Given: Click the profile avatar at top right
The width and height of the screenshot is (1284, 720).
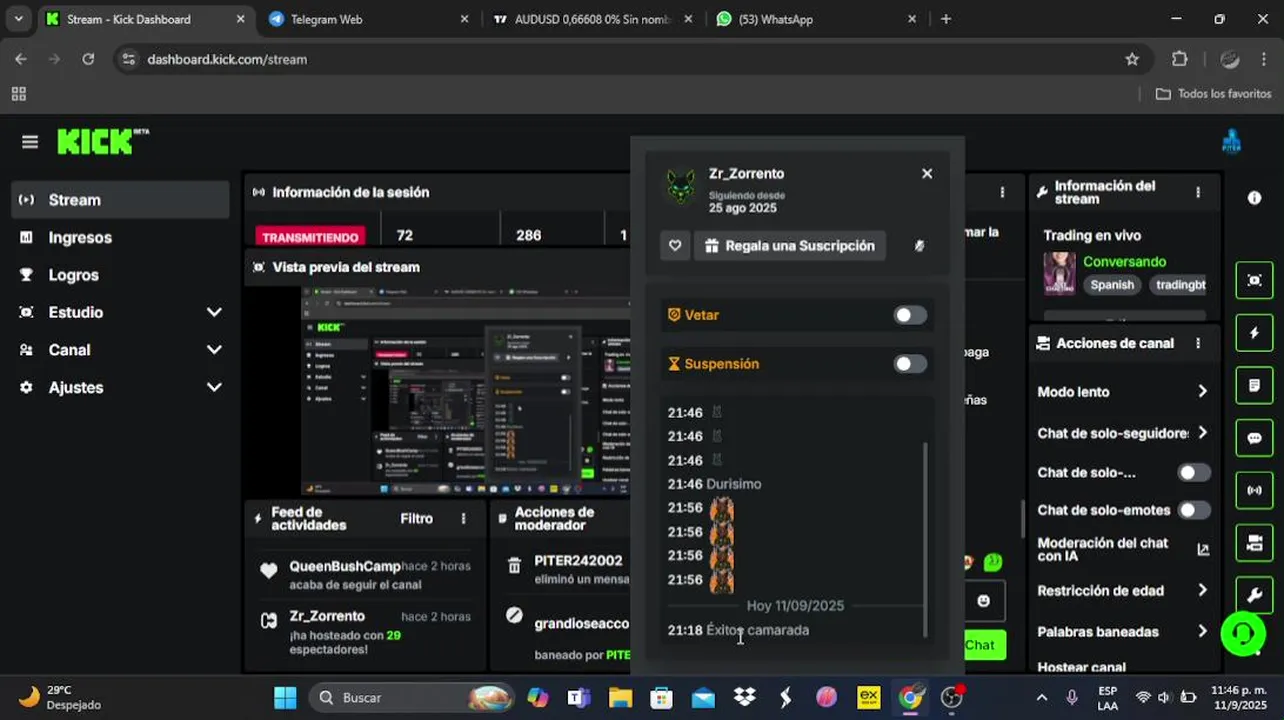Looking at the screenshot, I should pos(1231,142).
